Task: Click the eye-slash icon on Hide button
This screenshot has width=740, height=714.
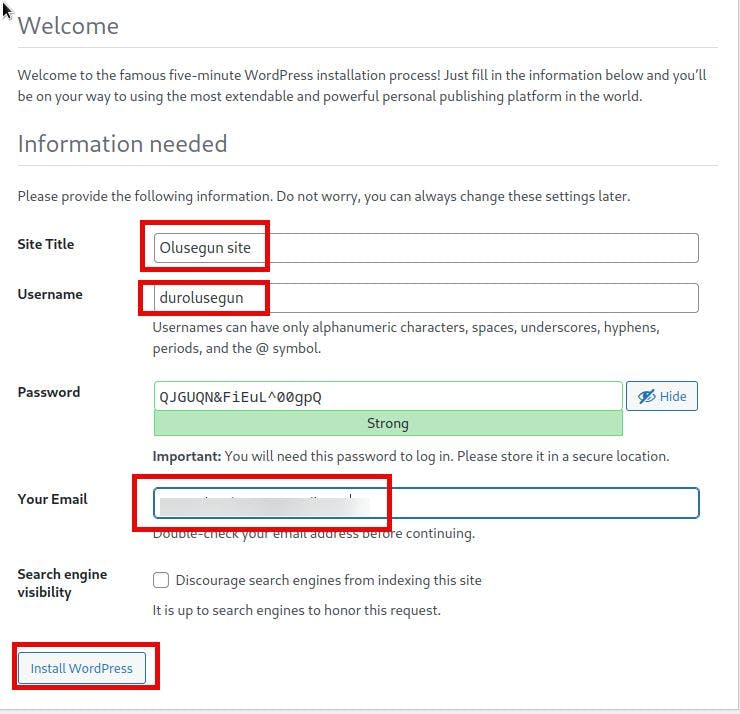Action: point(646,397)
